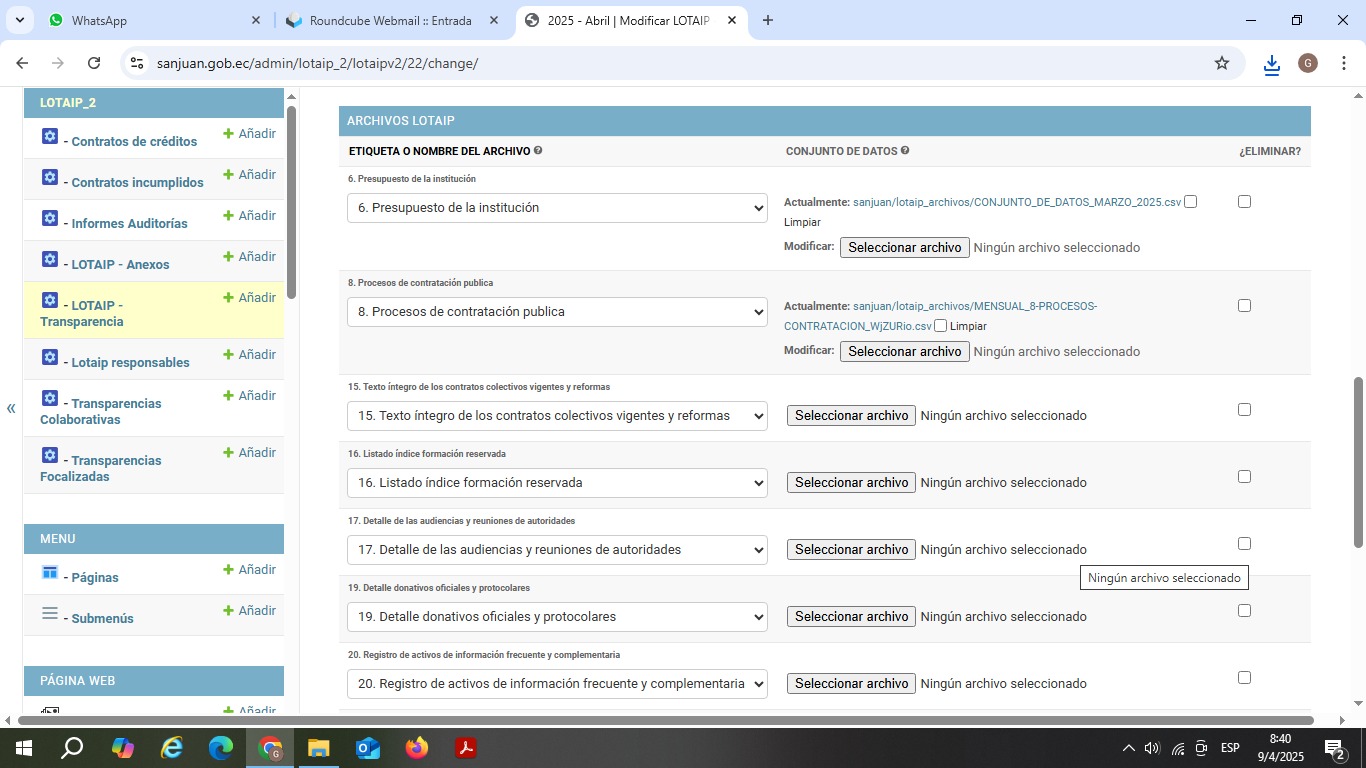Reload the page using refresh icon
This screenshot has height=768, width=1366.
click(94, 63)
